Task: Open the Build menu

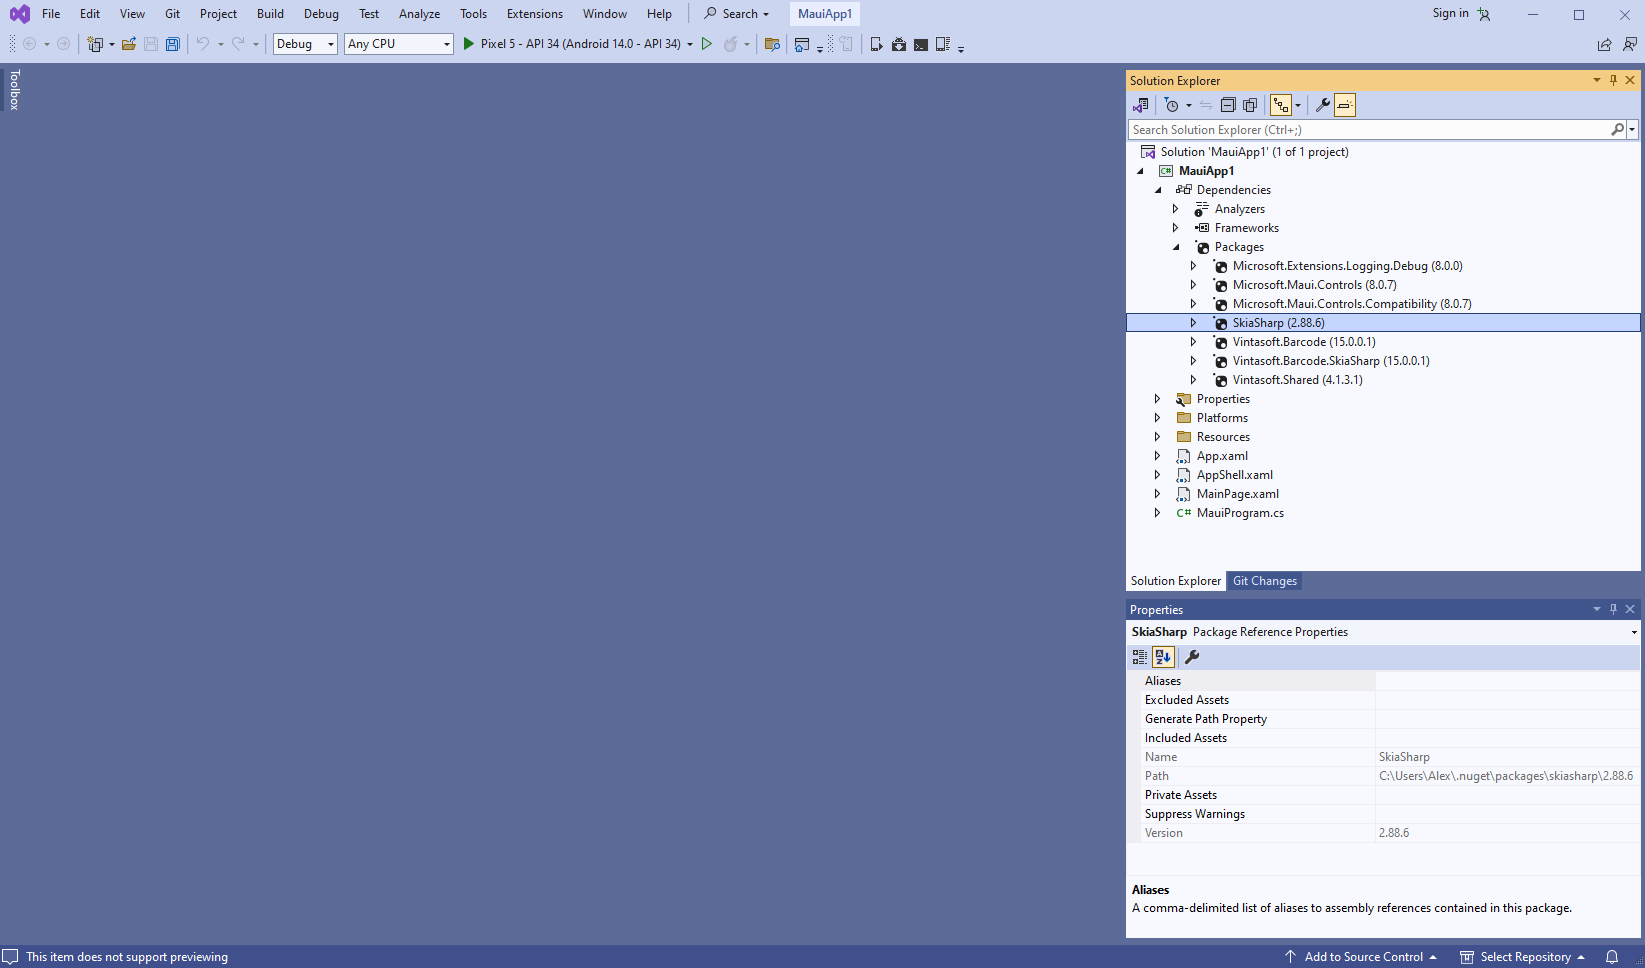Action: 270,14
